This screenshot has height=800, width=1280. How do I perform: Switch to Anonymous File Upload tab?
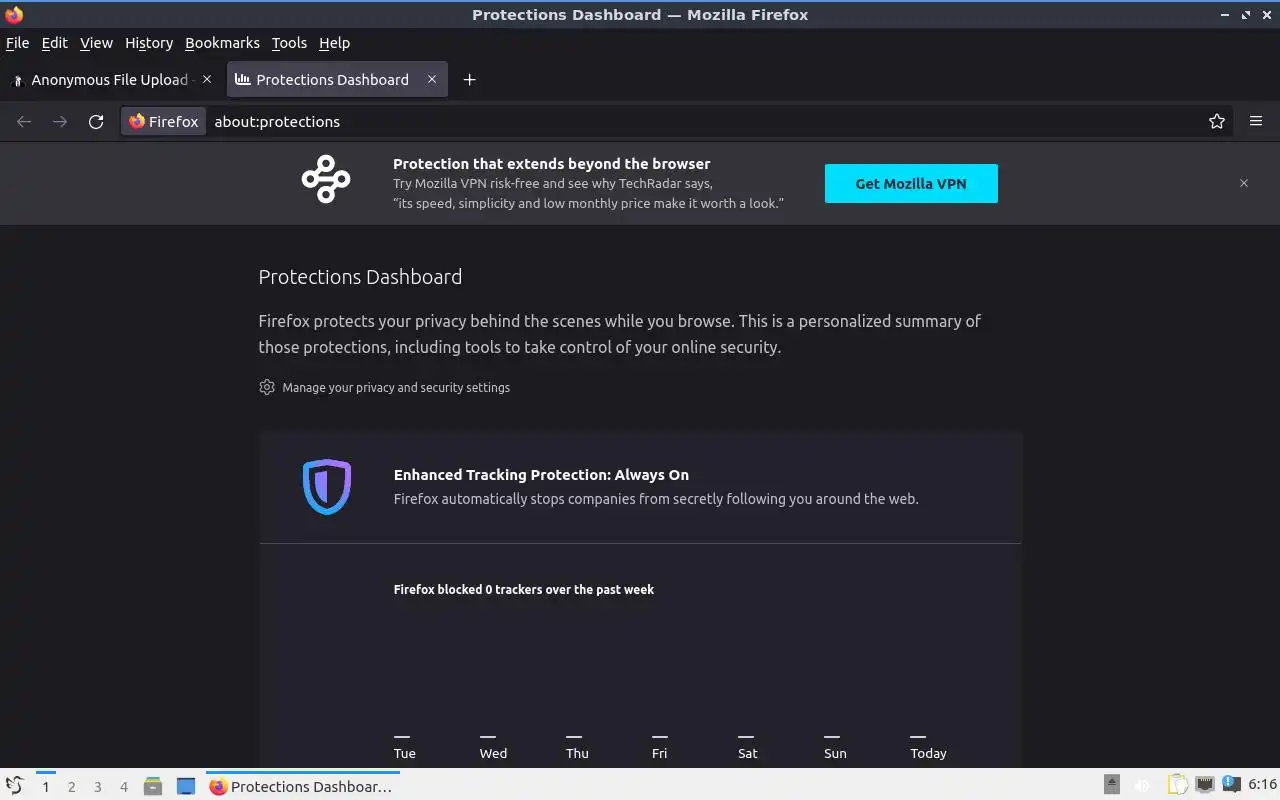[110, 80]
